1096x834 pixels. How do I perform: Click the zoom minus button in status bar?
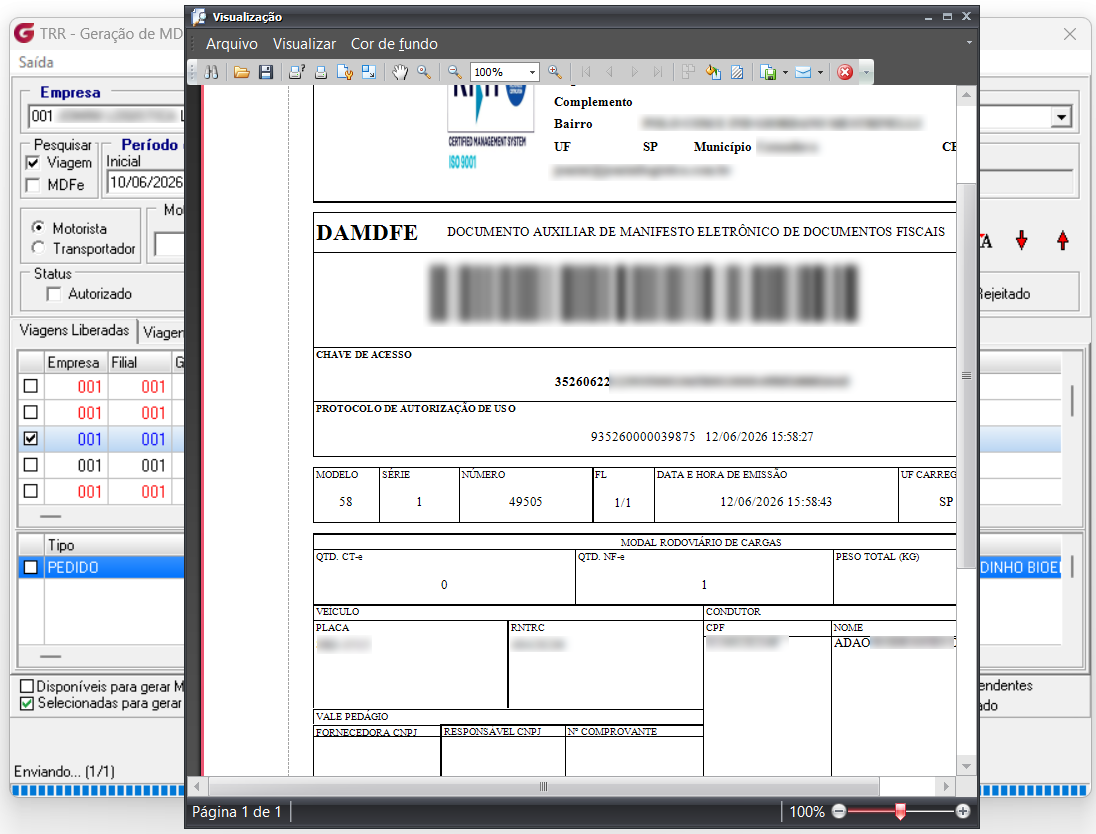[x=839, y=812]
